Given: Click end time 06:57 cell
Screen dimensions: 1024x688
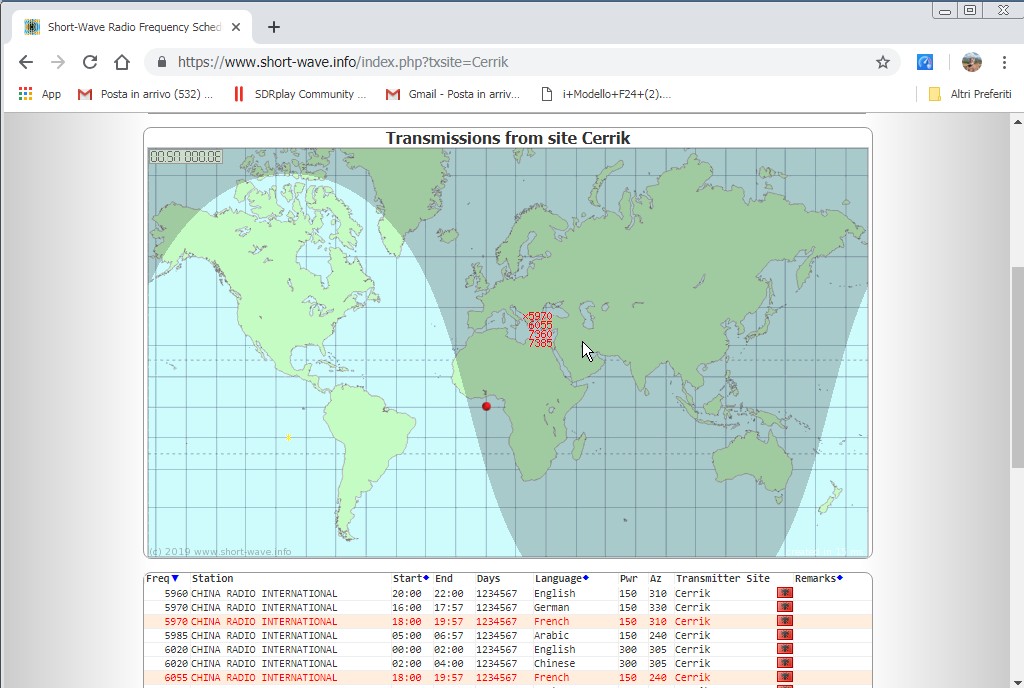Looking at the screenshot, I should coord(449,635).
